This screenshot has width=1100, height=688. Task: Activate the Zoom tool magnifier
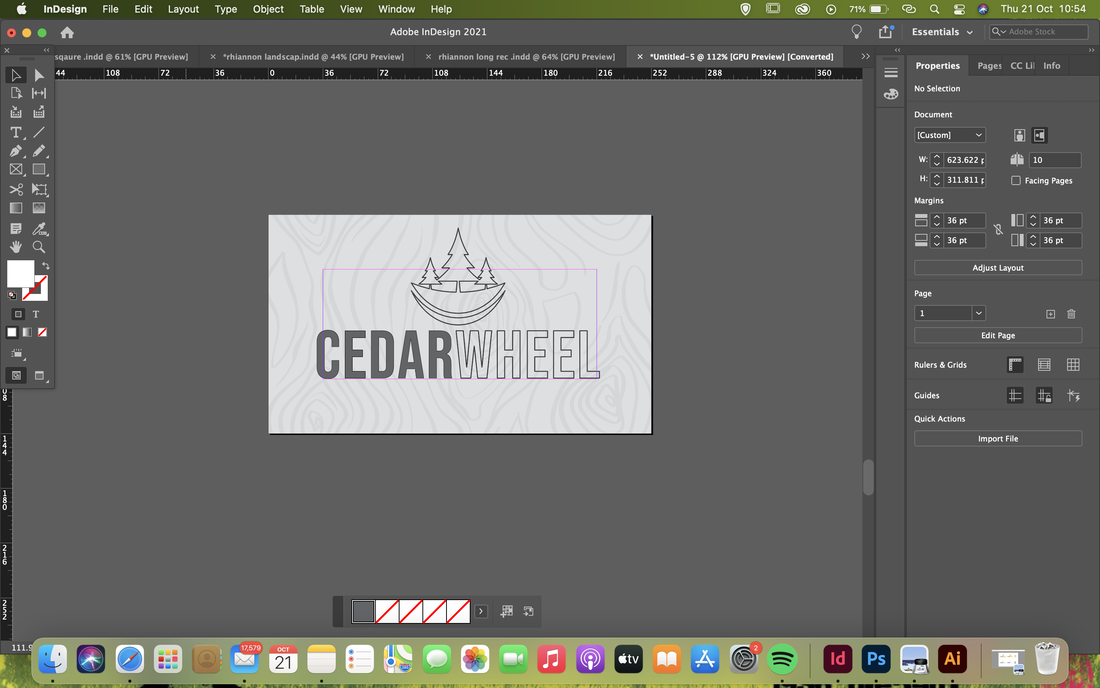[x=39, y=247]
